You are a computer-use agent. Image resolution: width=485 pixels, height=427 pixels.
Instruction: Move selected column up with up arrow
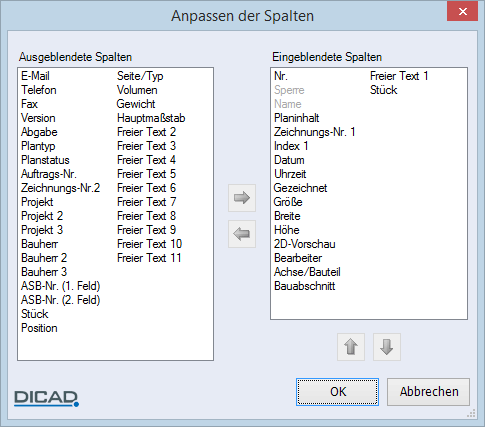coord(351,347)
